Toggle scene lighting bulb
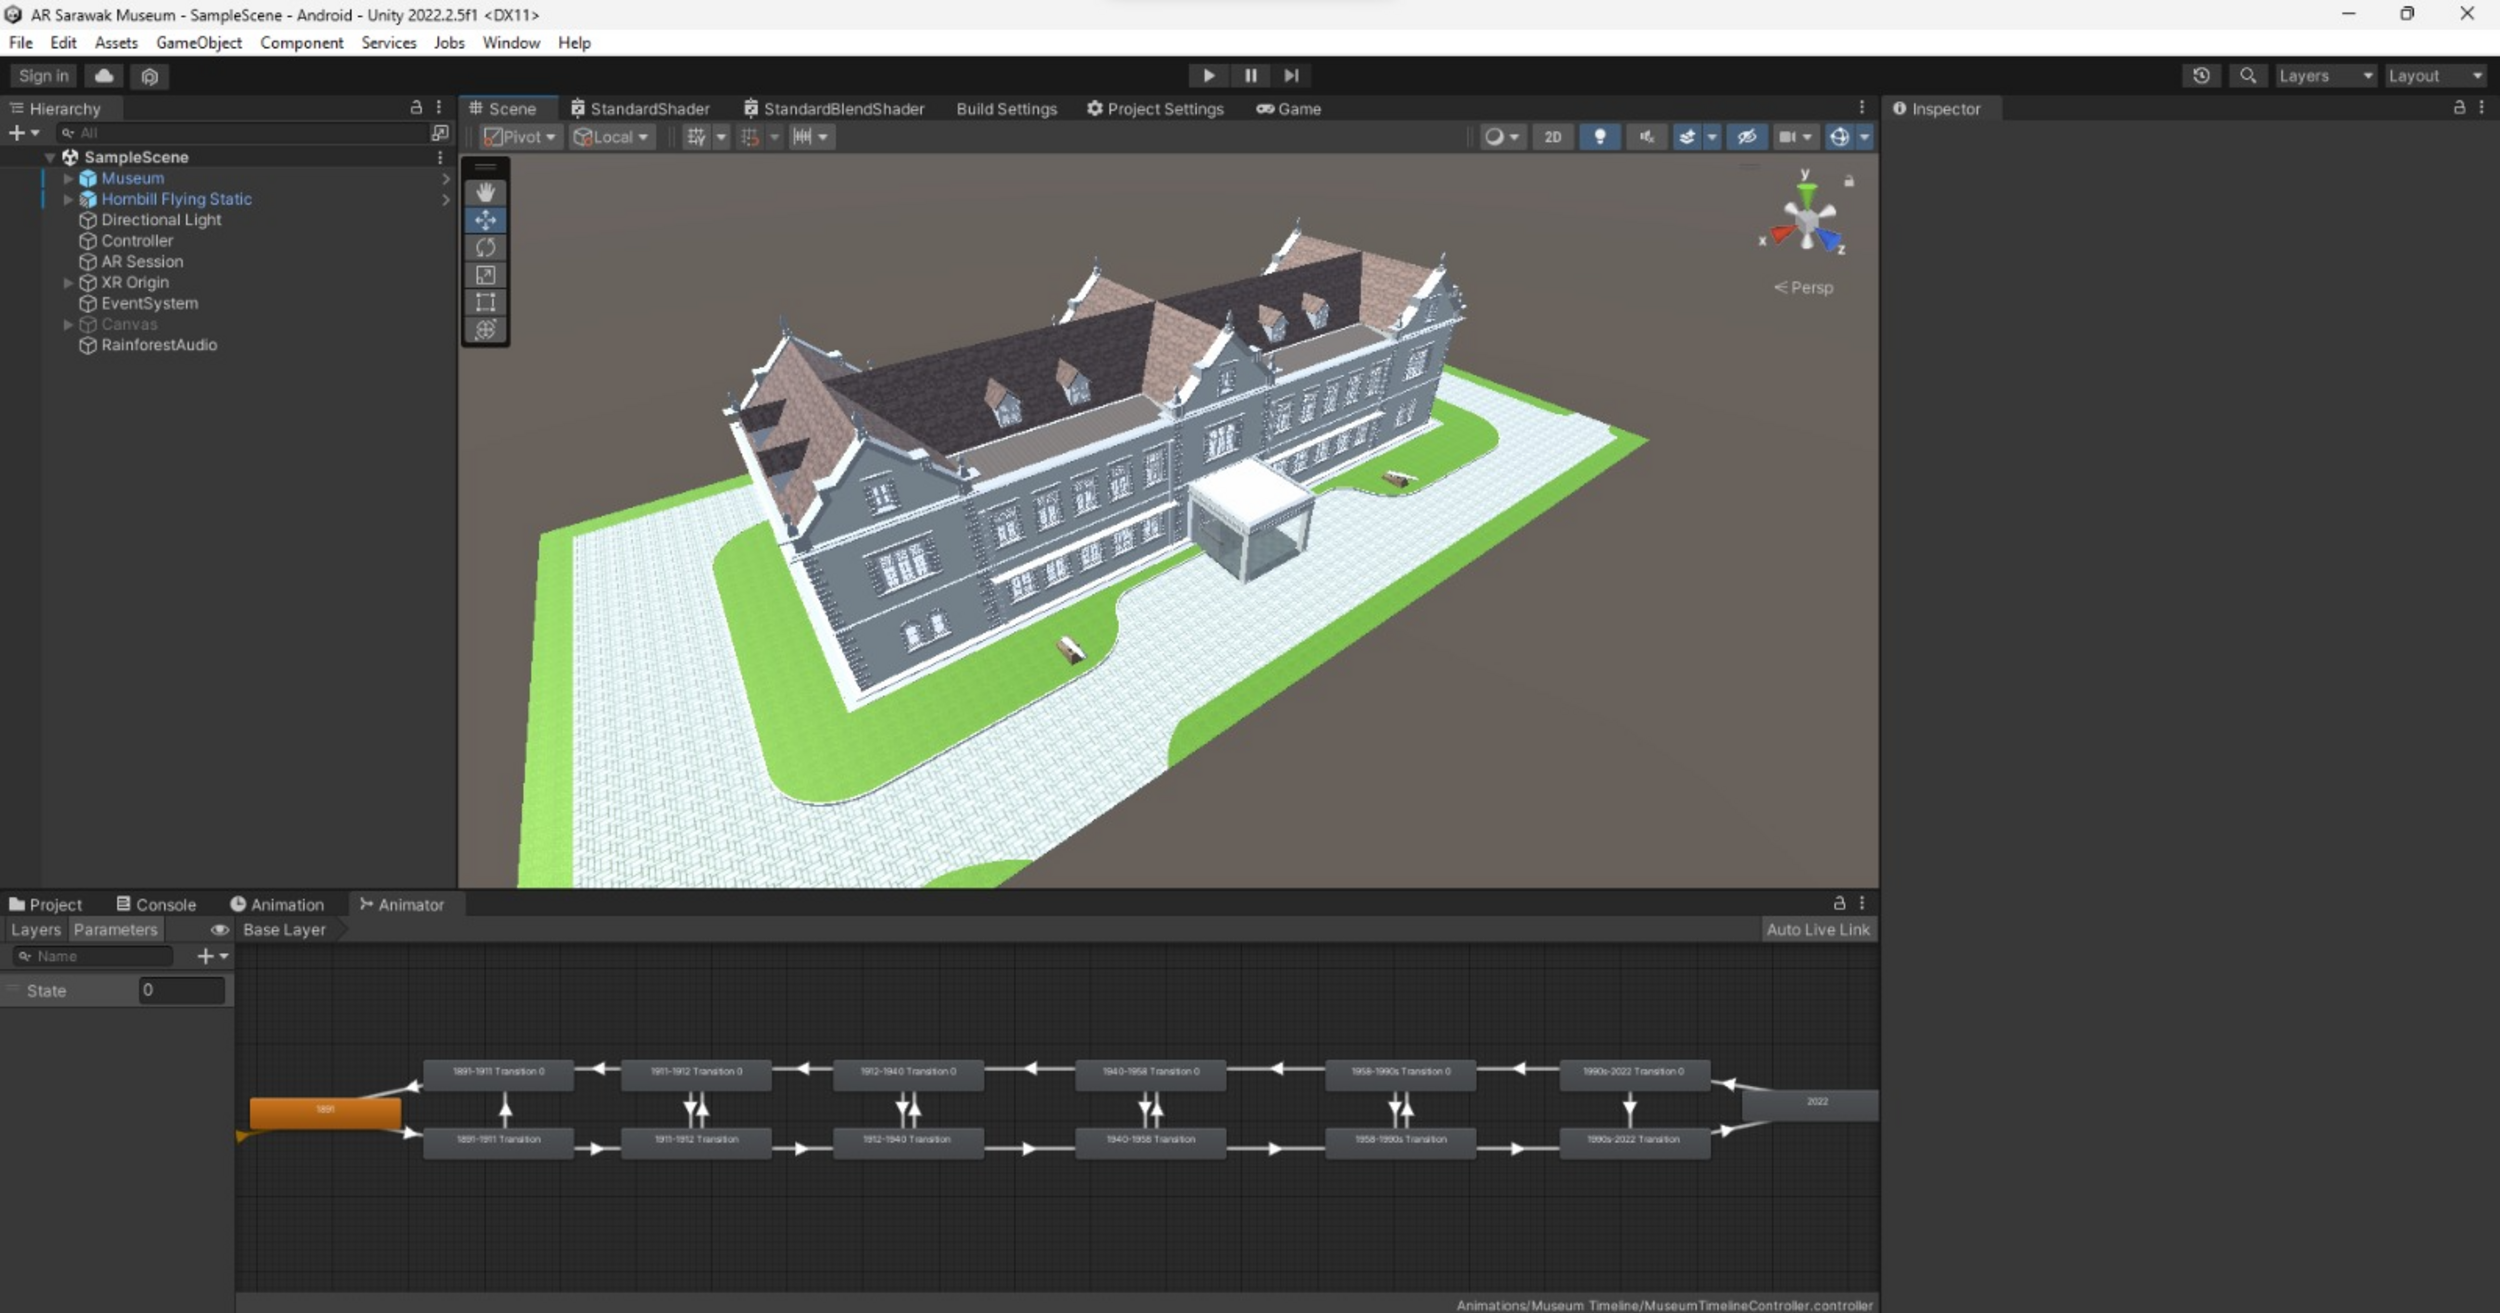The width and height of the screenshot is (2500, 1313). (1599, 137)
